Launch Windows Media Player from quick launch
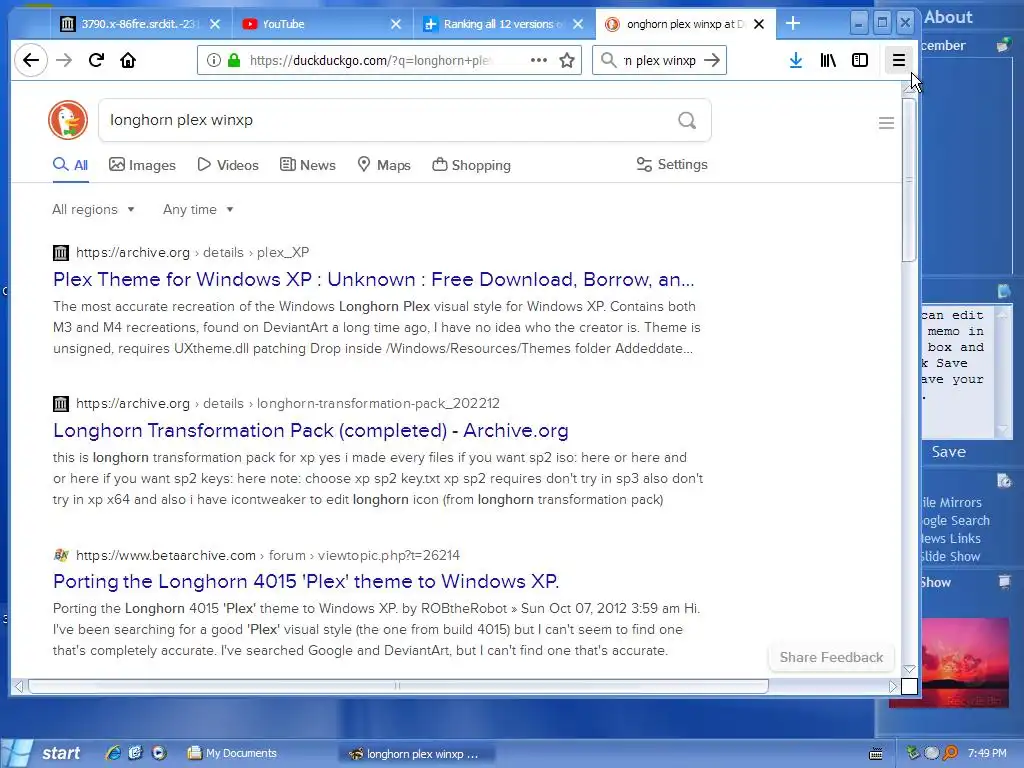The height and width of the screenshot is (768, 1024). coord(159,753)
